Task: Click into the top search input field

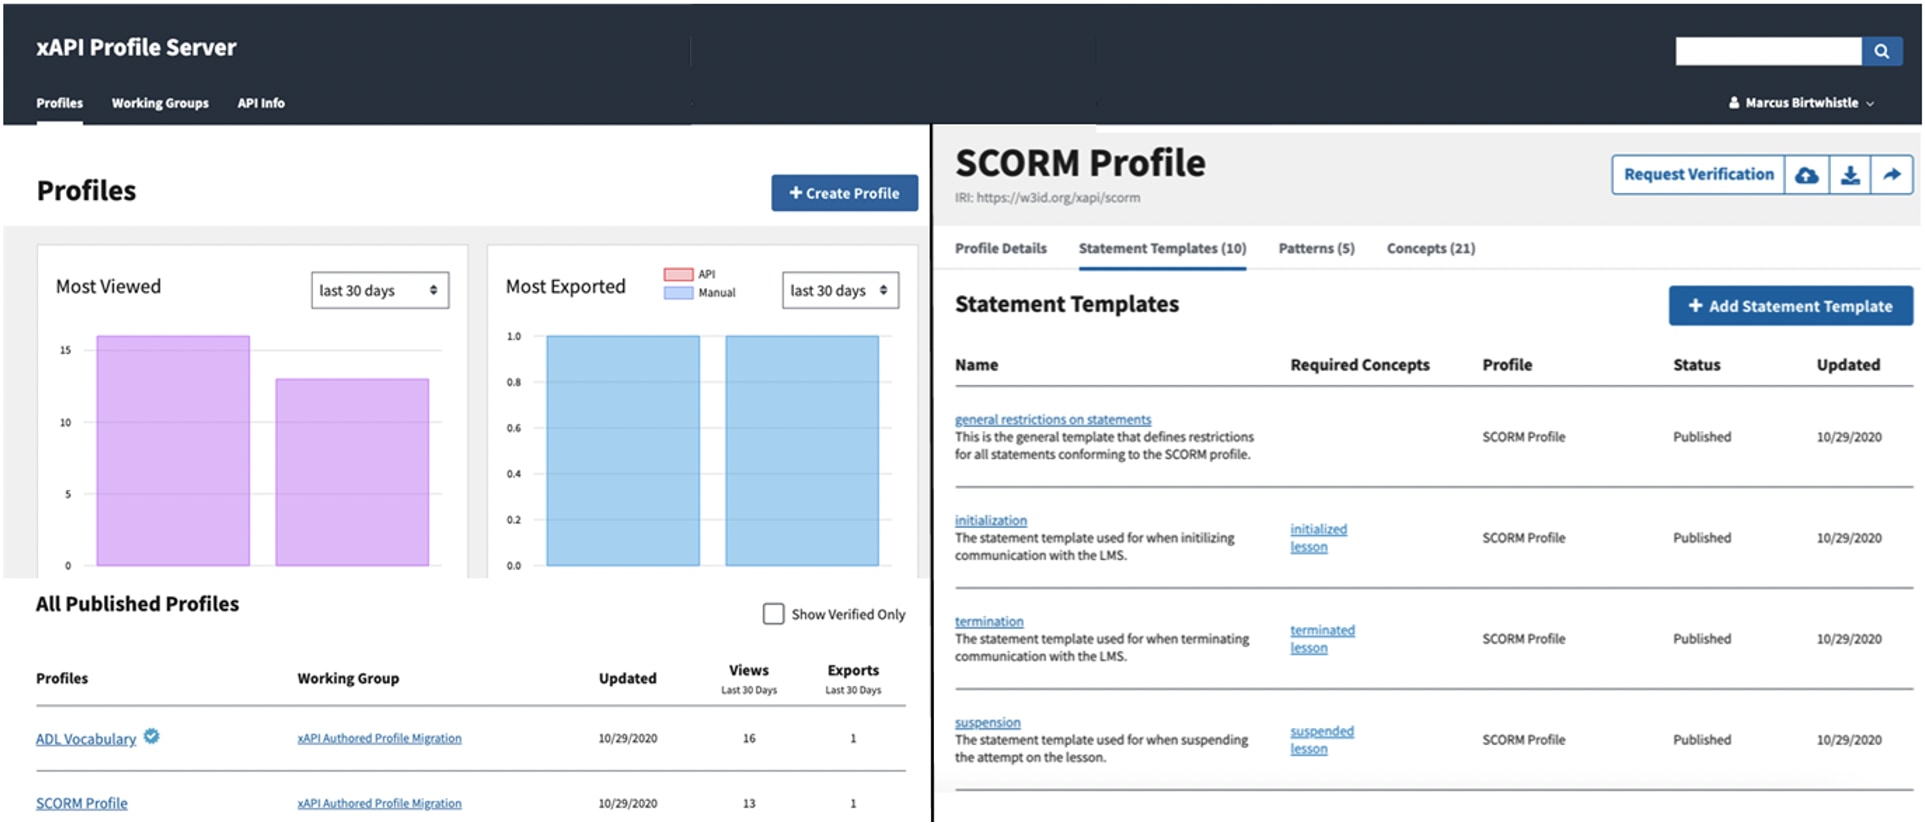Action: 1767,51
